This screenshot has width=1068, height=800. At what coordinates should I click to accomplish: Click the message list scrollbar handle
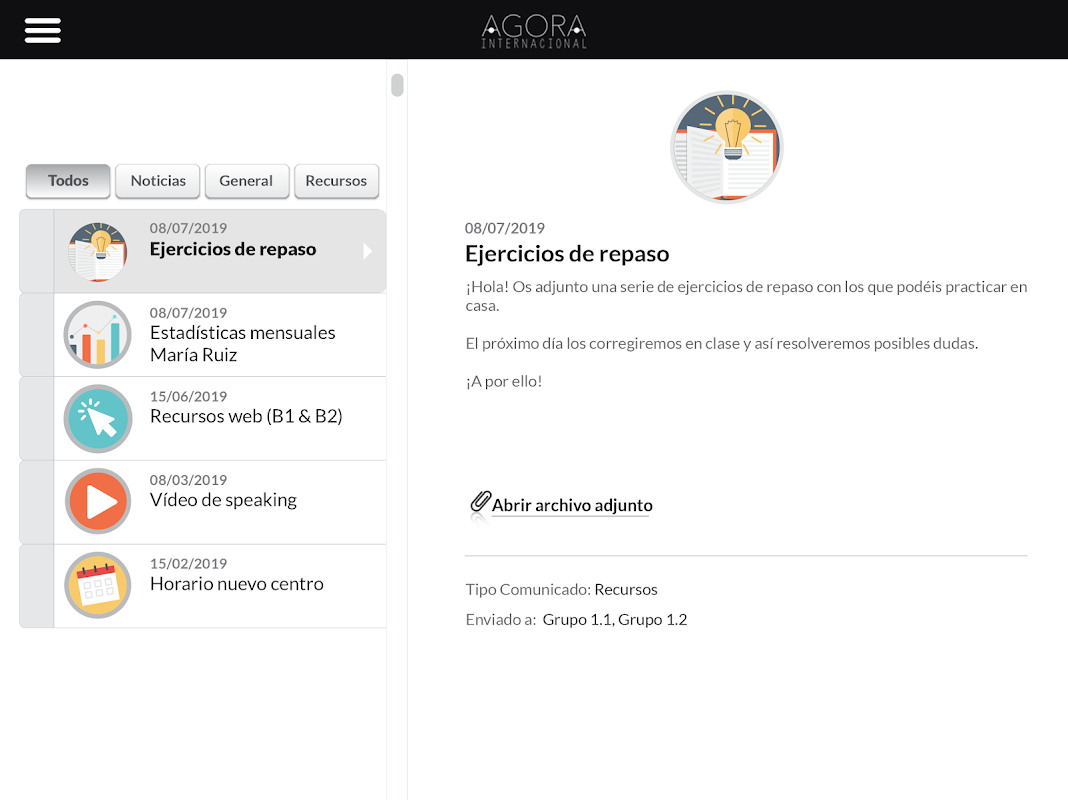tap(398, 85)
